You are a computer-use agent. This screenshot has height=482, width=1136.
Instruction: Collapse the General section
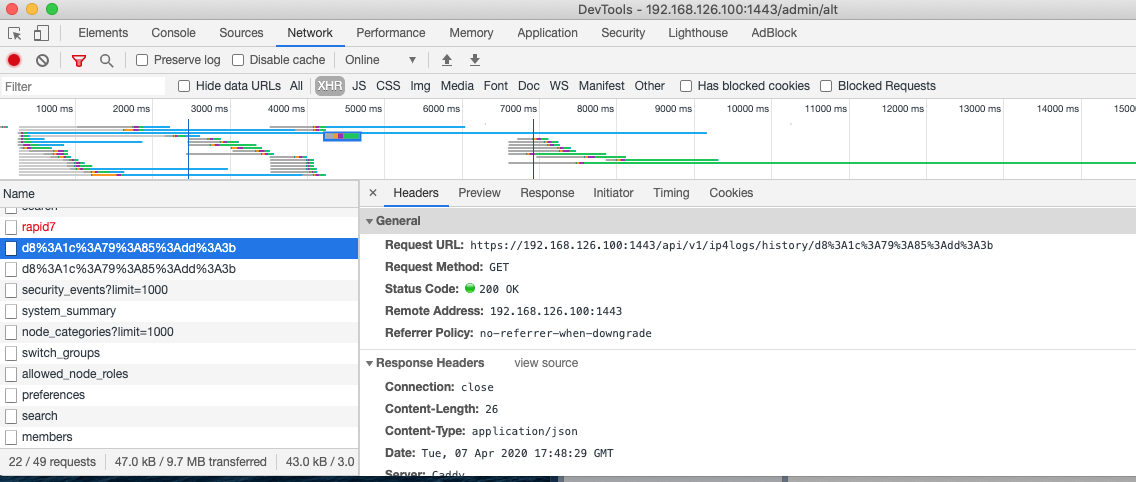click(x=370, y=221)
